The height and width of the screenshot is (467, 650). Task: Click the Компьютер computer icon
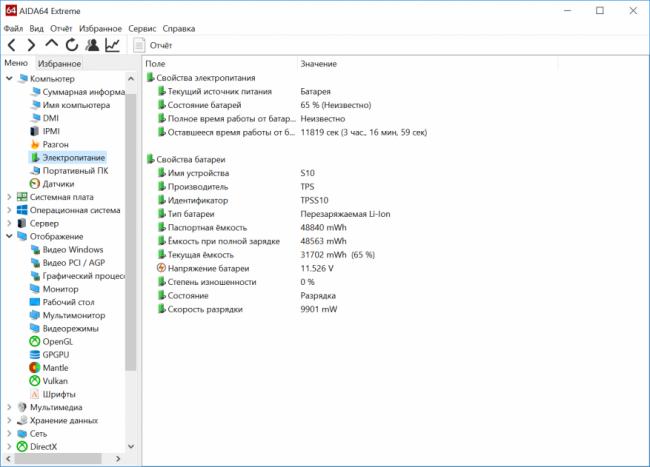tap(22, 78)
